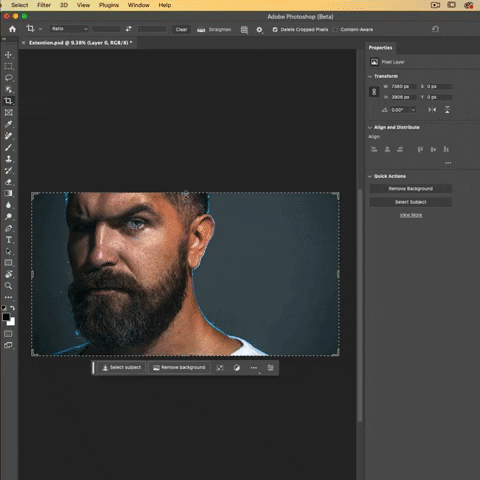Toggle Delete Cropped Pixels checkbox
This screenshot has width=480, height=480.
pyautogui.click(x=275, y=30)
